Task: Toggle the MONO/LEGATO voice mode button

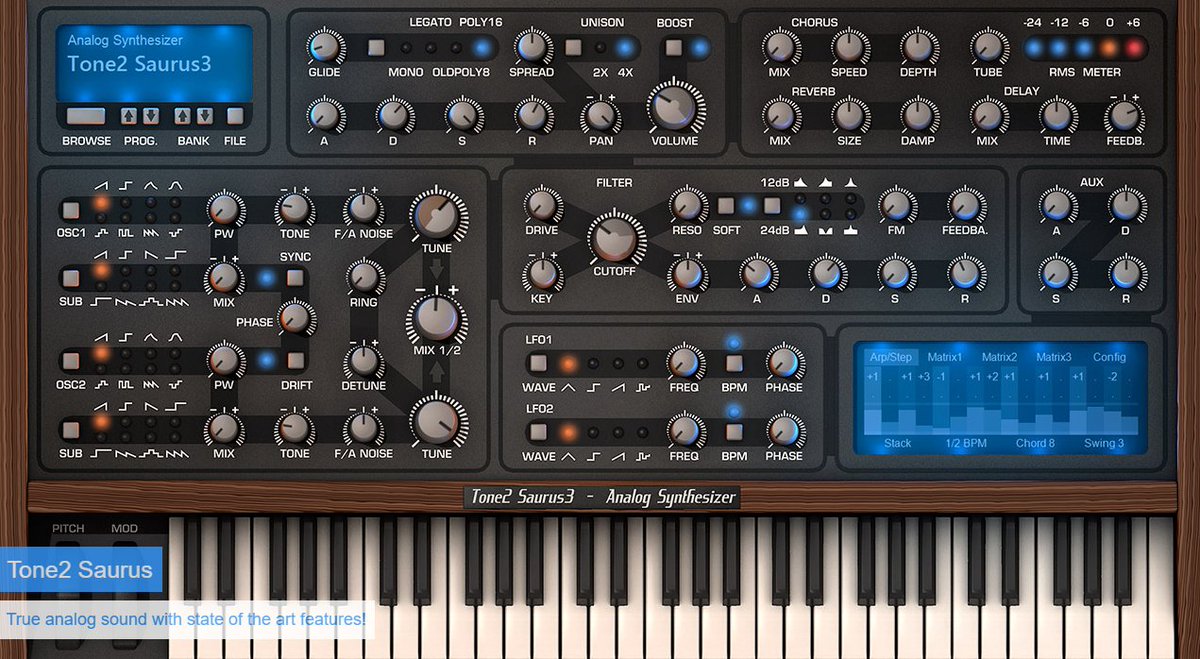Action: pyautogui.click(x=376, y=47)
